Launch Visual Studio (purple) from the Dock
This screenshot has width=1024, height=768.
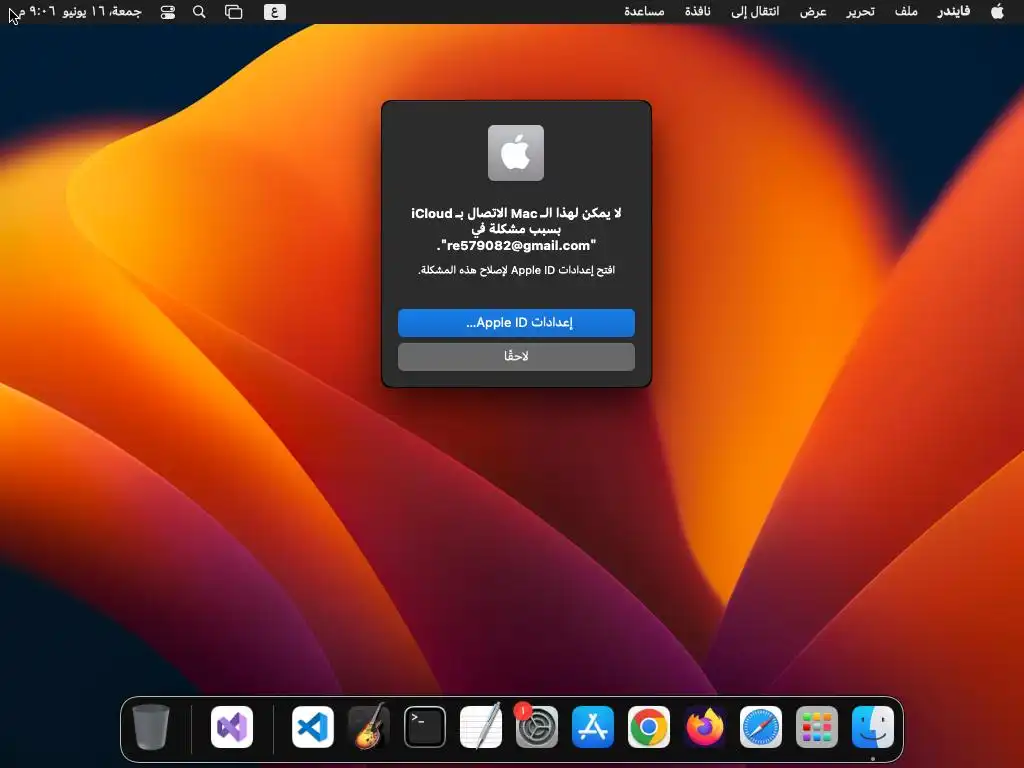coord(232,727)
